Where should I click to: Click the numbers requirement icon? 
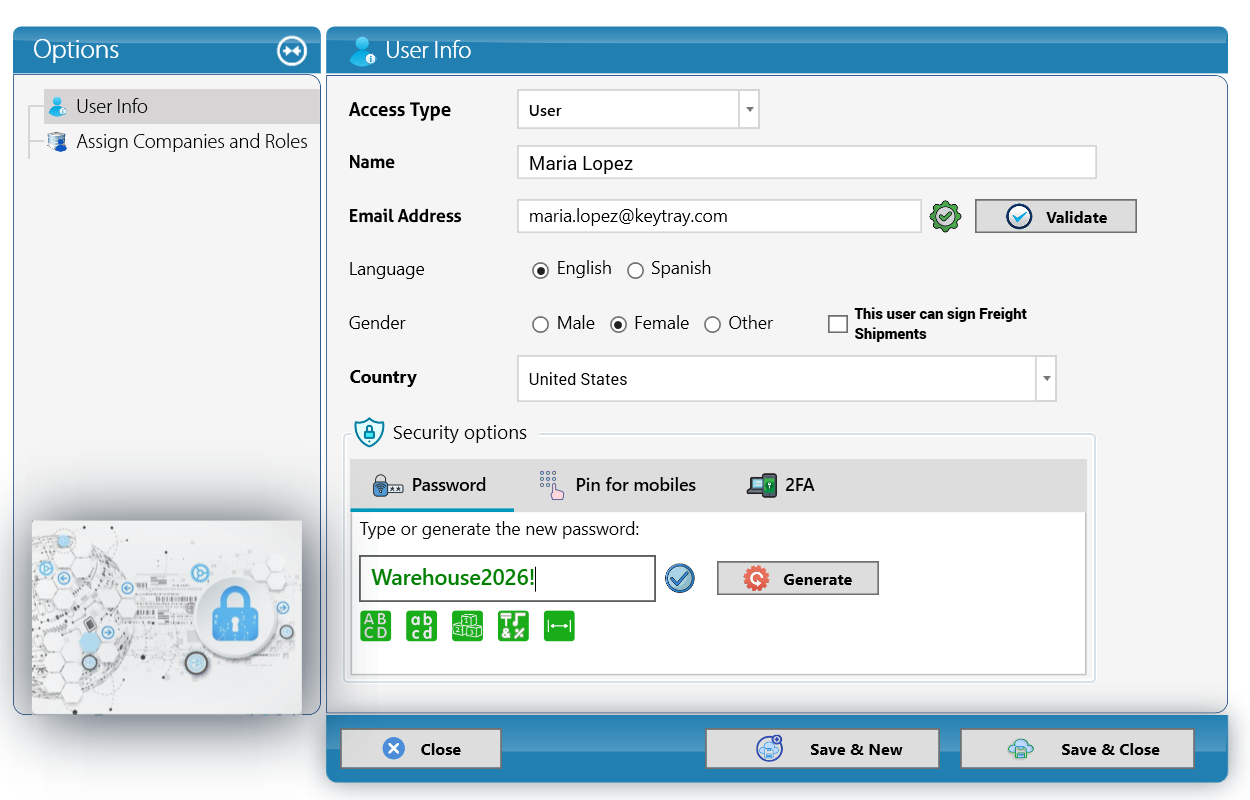click(x=468, y=626)
